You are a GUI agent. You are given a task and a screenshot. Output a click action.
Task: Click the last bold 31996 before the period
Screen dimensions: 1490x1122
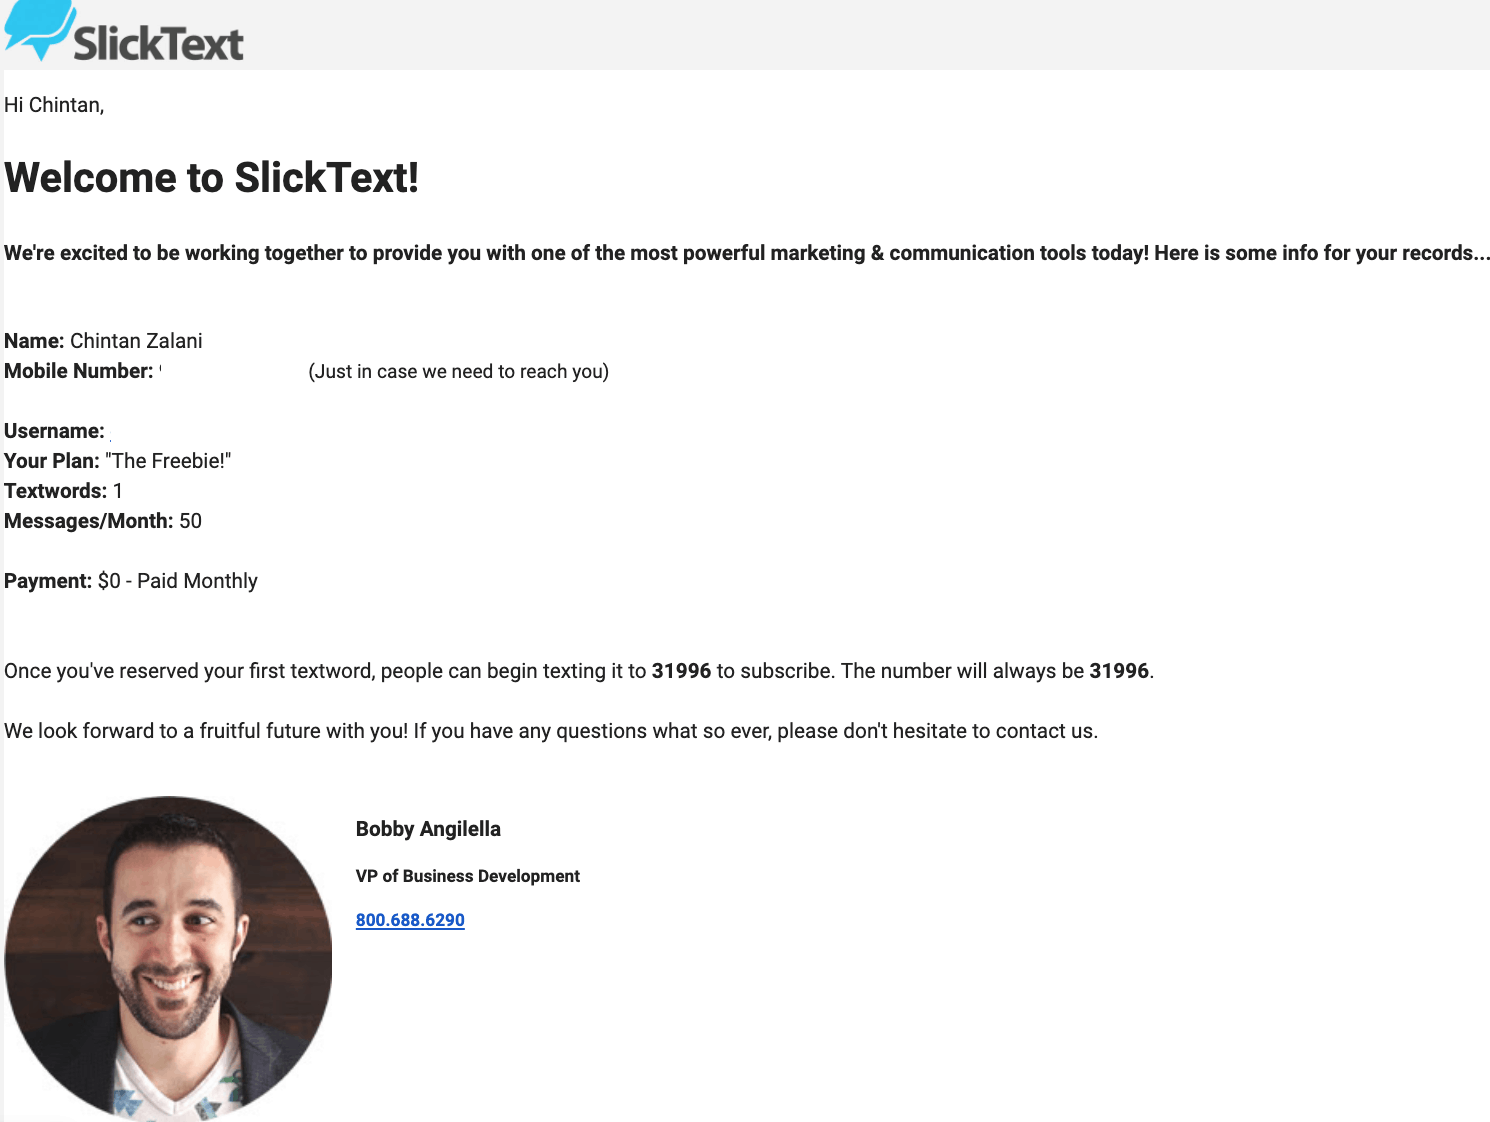1118,671
